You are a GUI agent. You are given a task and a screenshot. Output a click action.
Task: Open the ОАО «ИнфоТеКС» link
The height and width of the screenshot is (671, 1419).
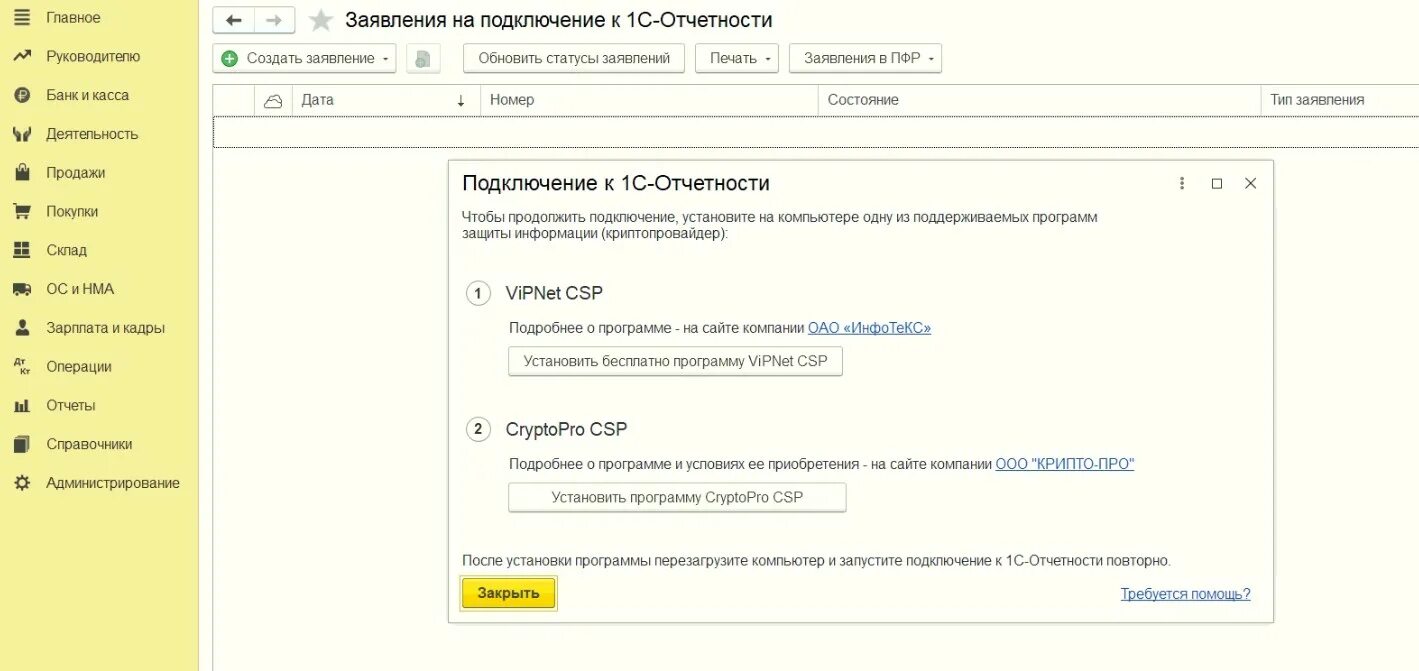pyautogui.click(x=869, y=327)
